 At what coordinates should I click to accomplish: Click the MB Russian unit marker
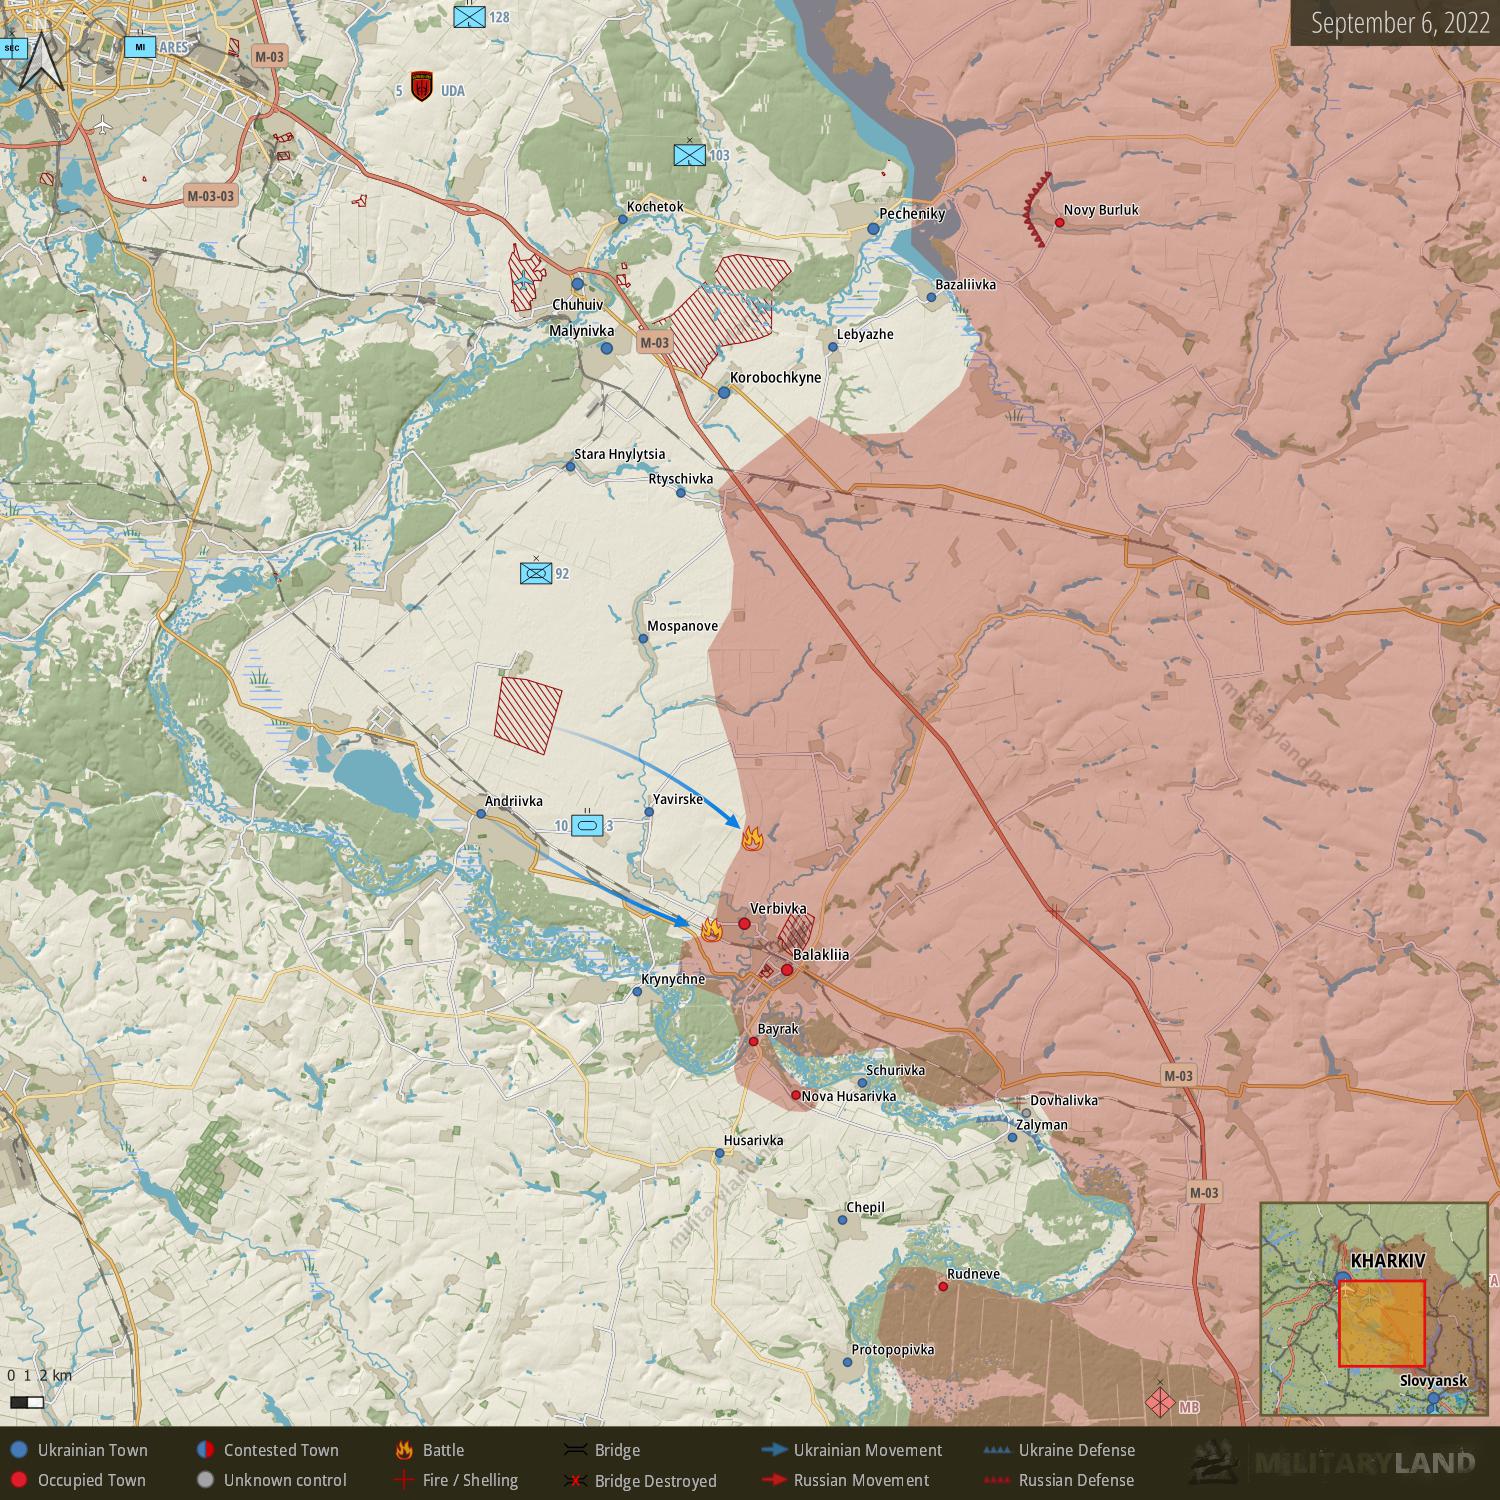pyautogui.click(x=1159, y=1404)
